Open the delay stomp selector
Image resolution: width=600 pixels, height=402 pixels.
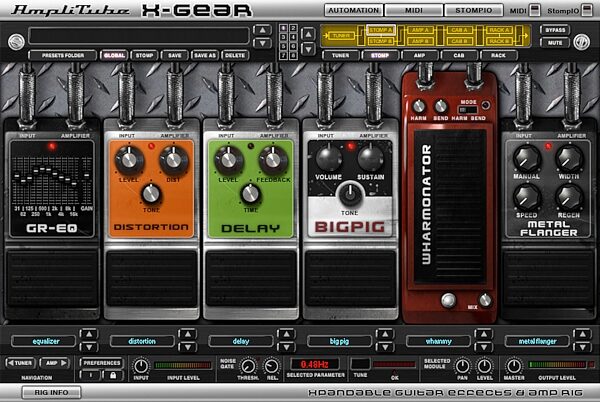pos(241,341)
